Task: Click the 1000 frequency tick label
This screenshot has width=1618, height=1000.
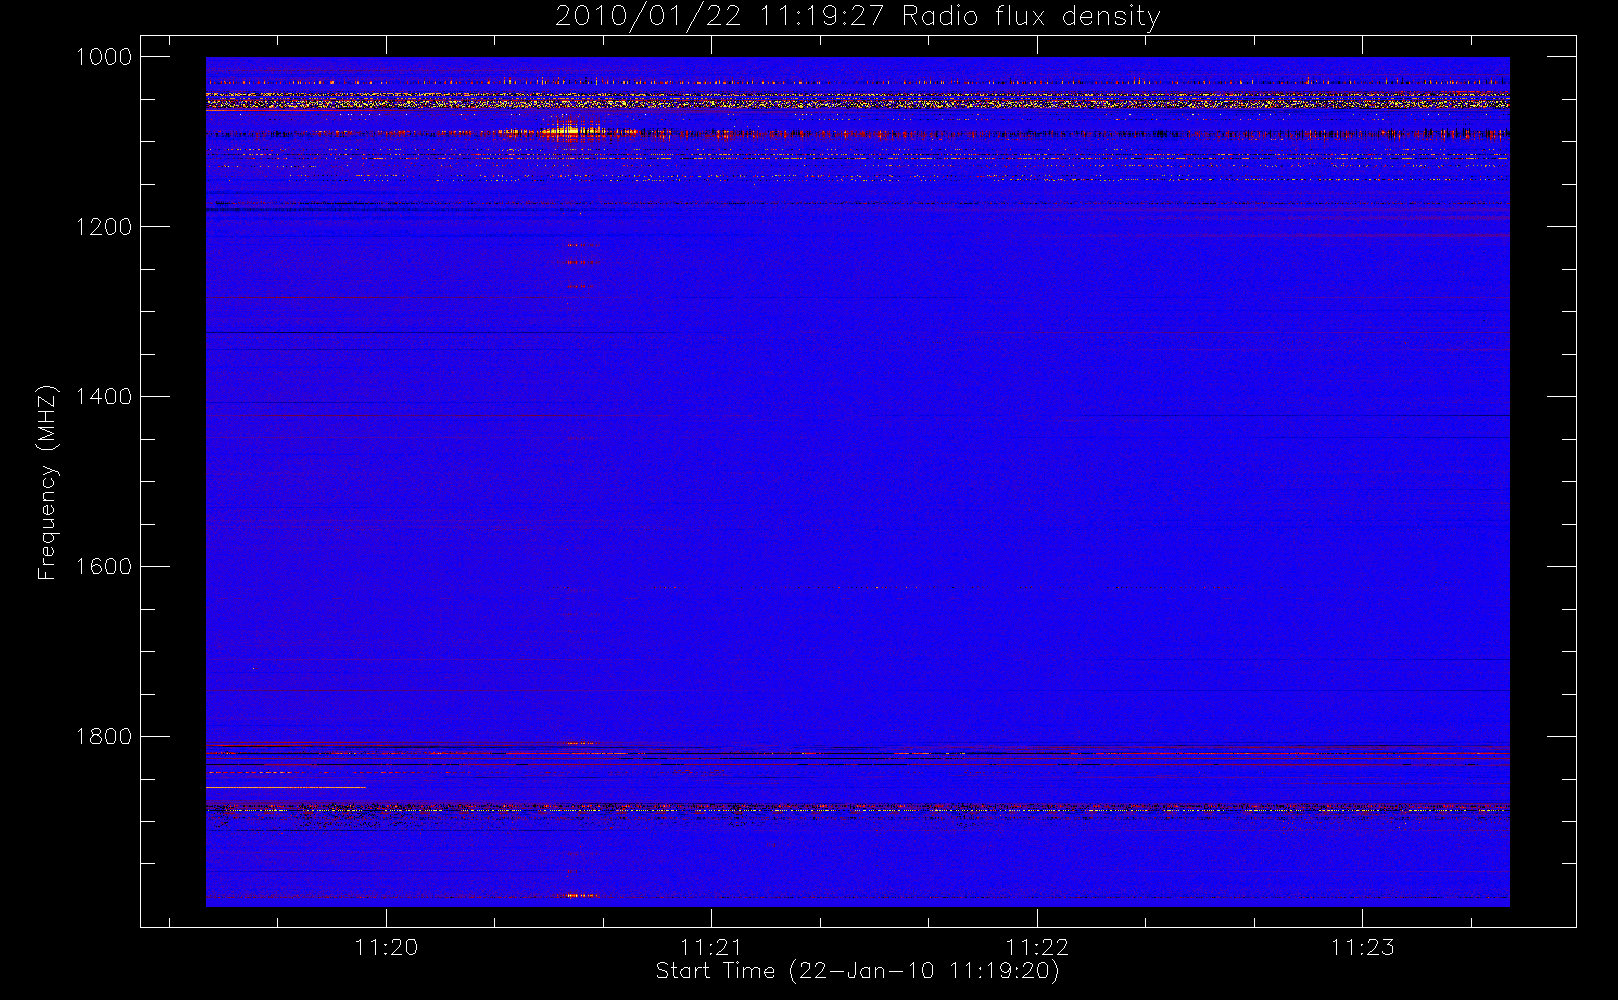Action: (x=104, y=57)
